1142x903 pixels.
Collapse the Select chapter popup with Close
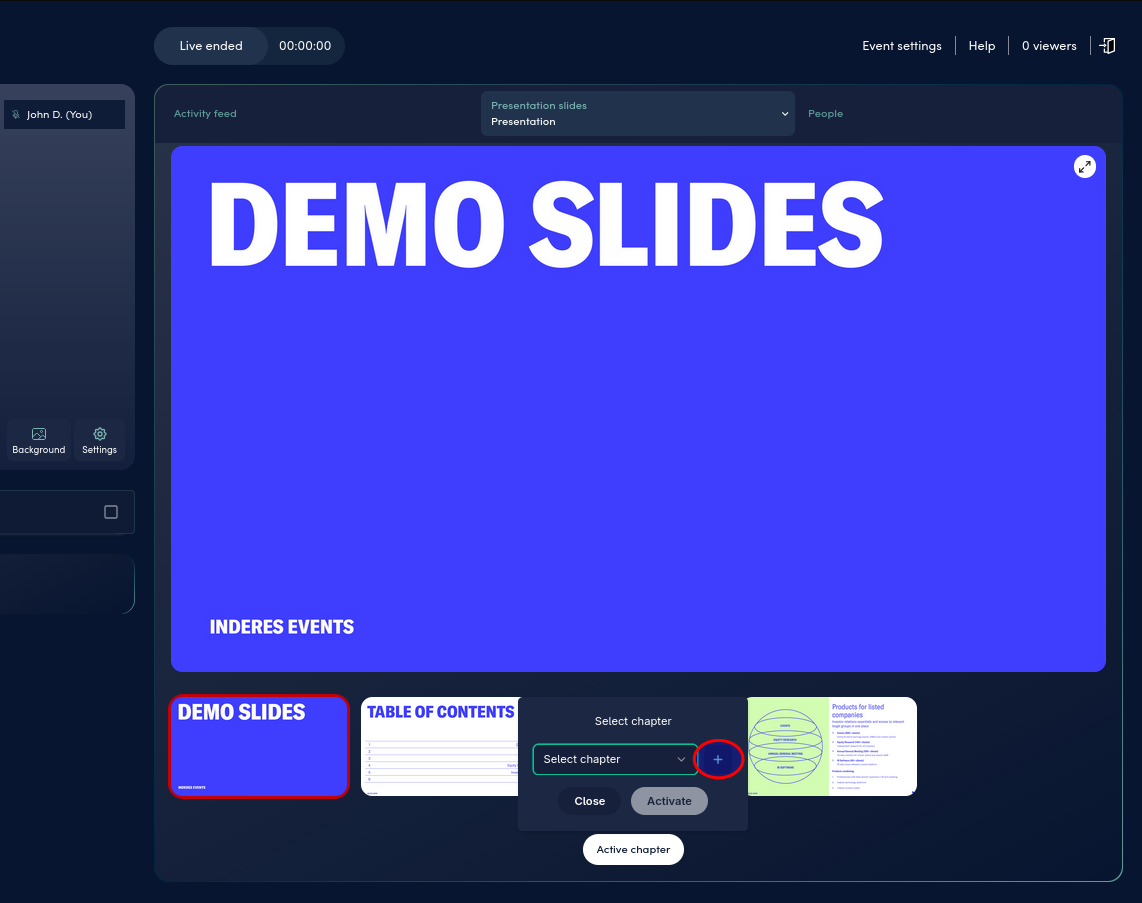(x=589, y=801)
